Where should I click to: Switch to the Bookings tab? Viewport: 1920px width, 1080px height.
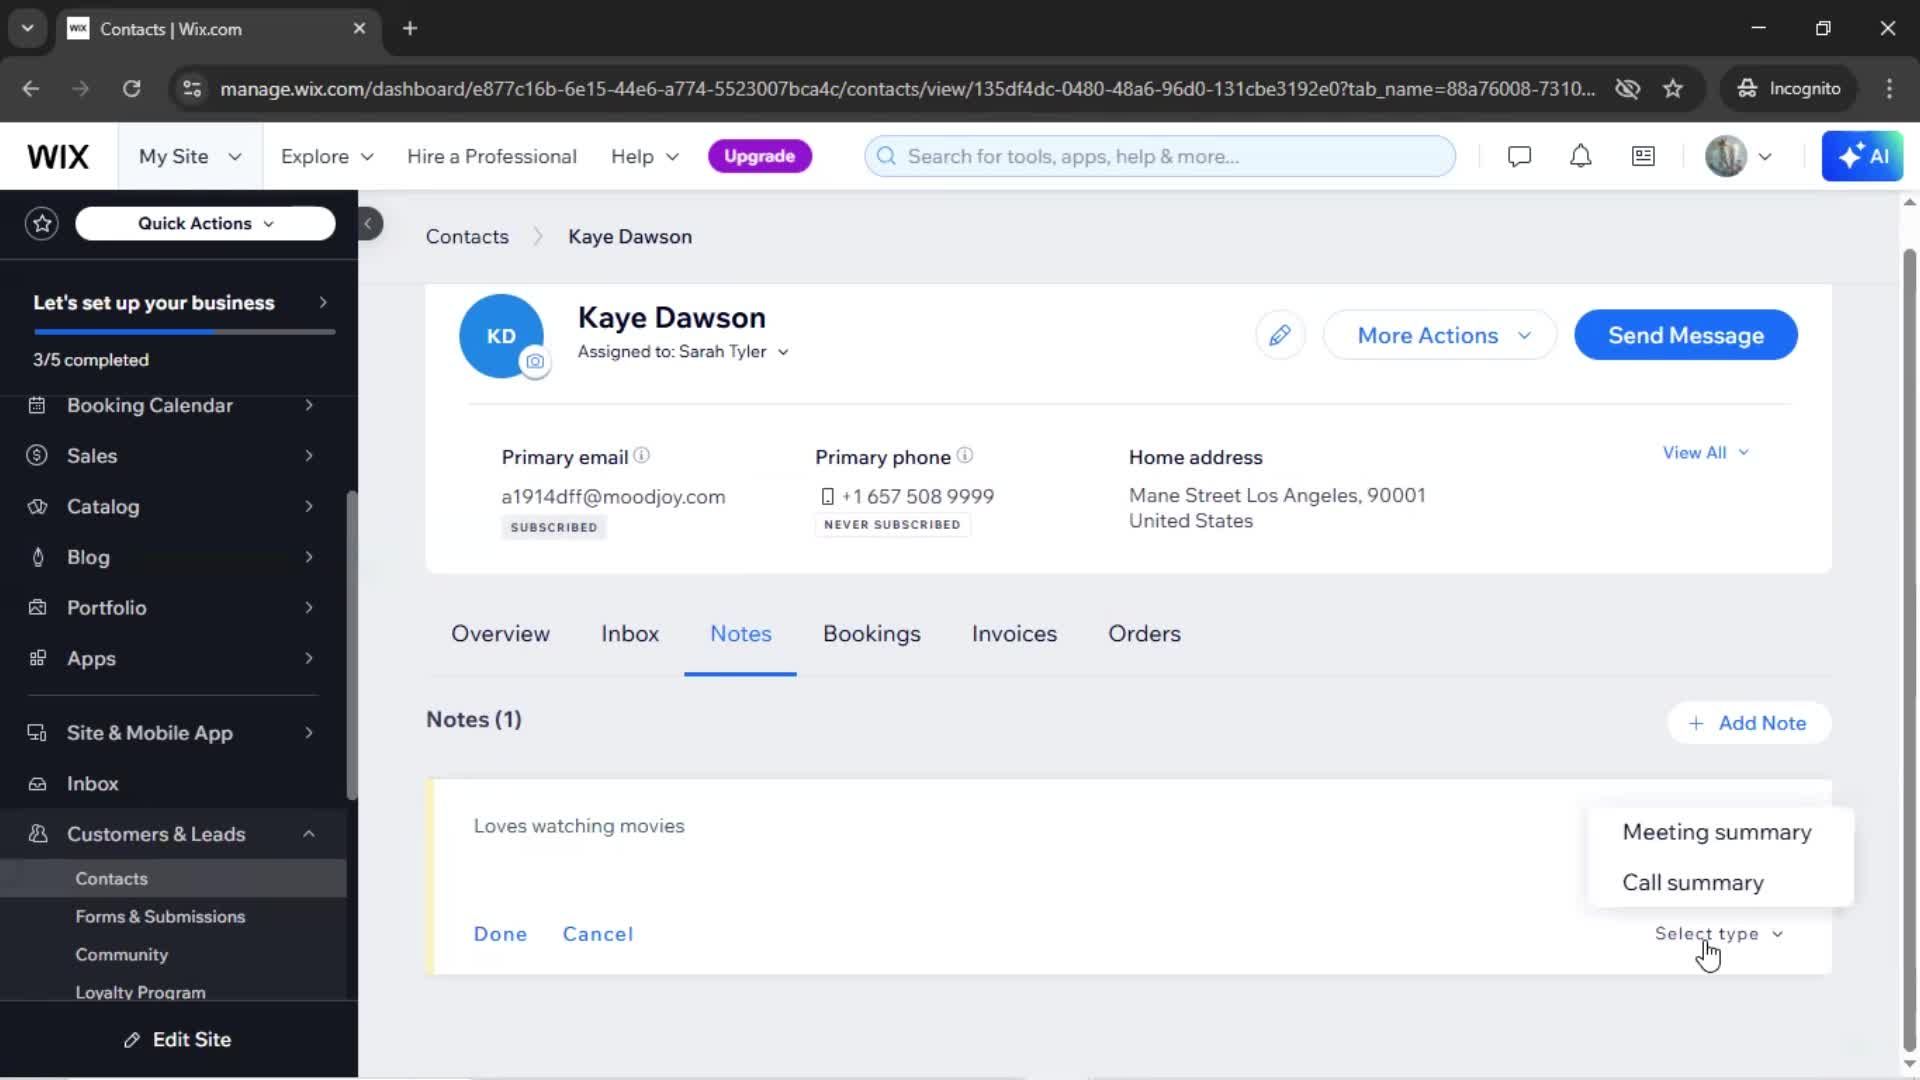(872, 634)
